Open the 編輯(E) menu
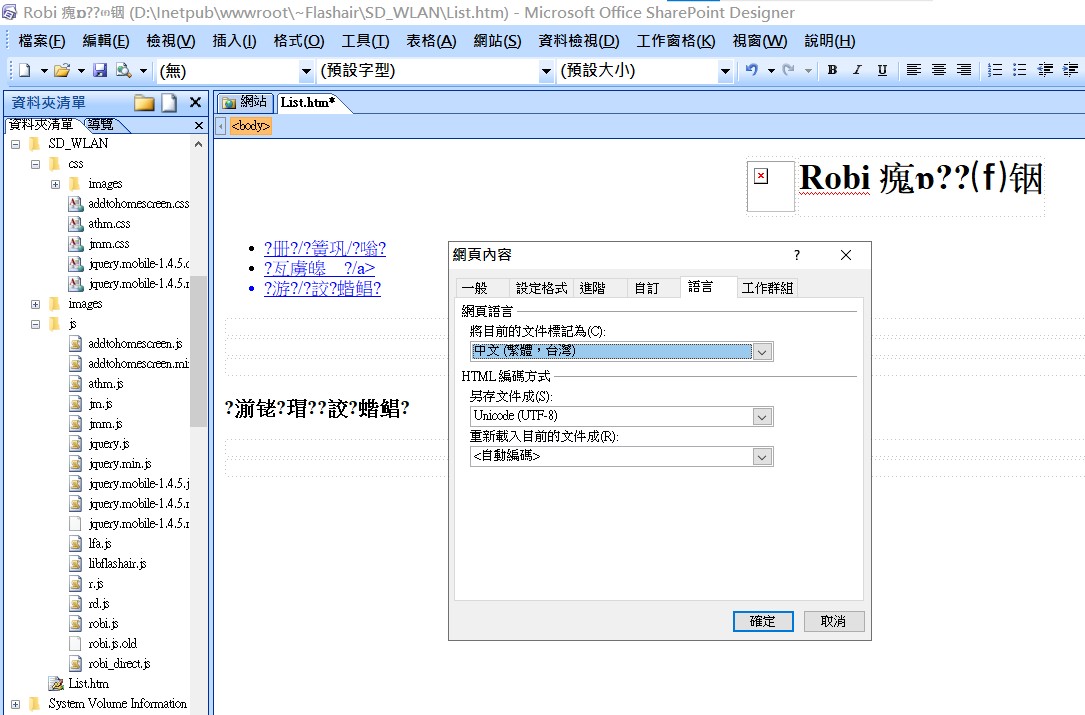 click(x=106, y=41)
